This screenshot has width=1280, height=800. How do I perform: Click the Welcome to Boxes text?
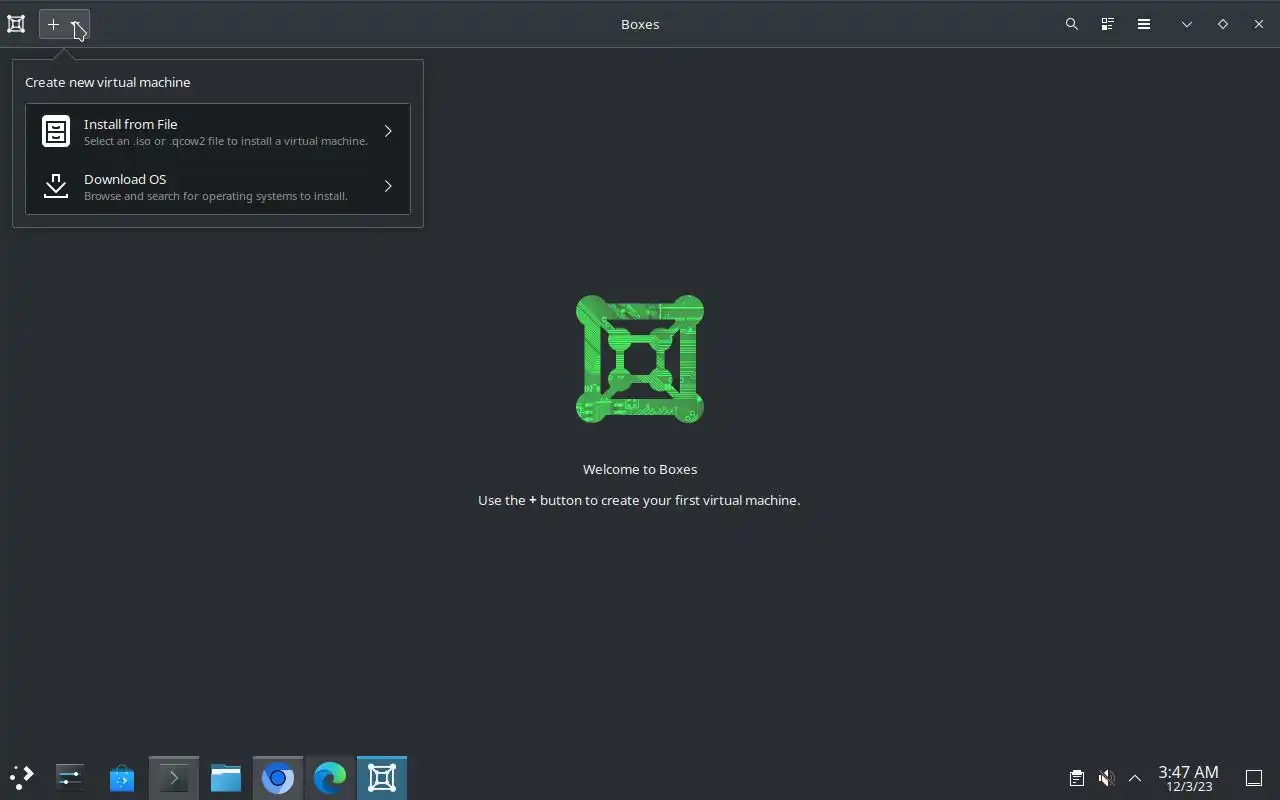(x=640, y=469)
